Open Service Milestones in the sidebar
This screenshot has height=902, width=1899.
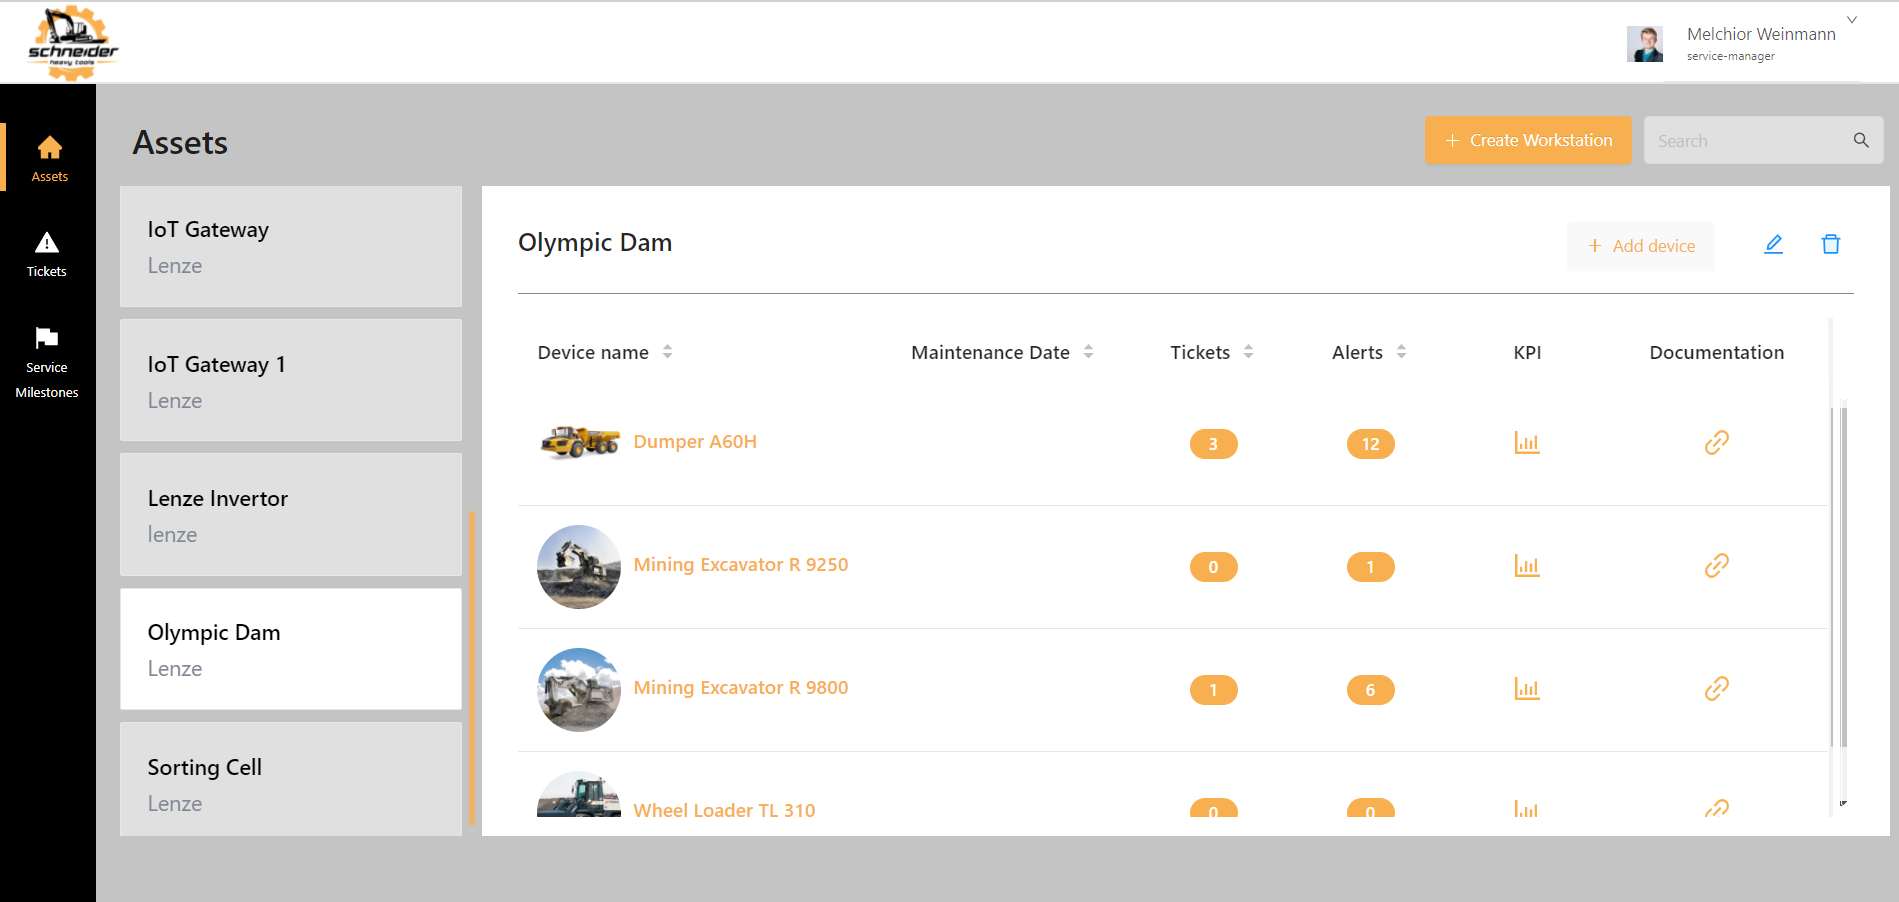[47, 363]
